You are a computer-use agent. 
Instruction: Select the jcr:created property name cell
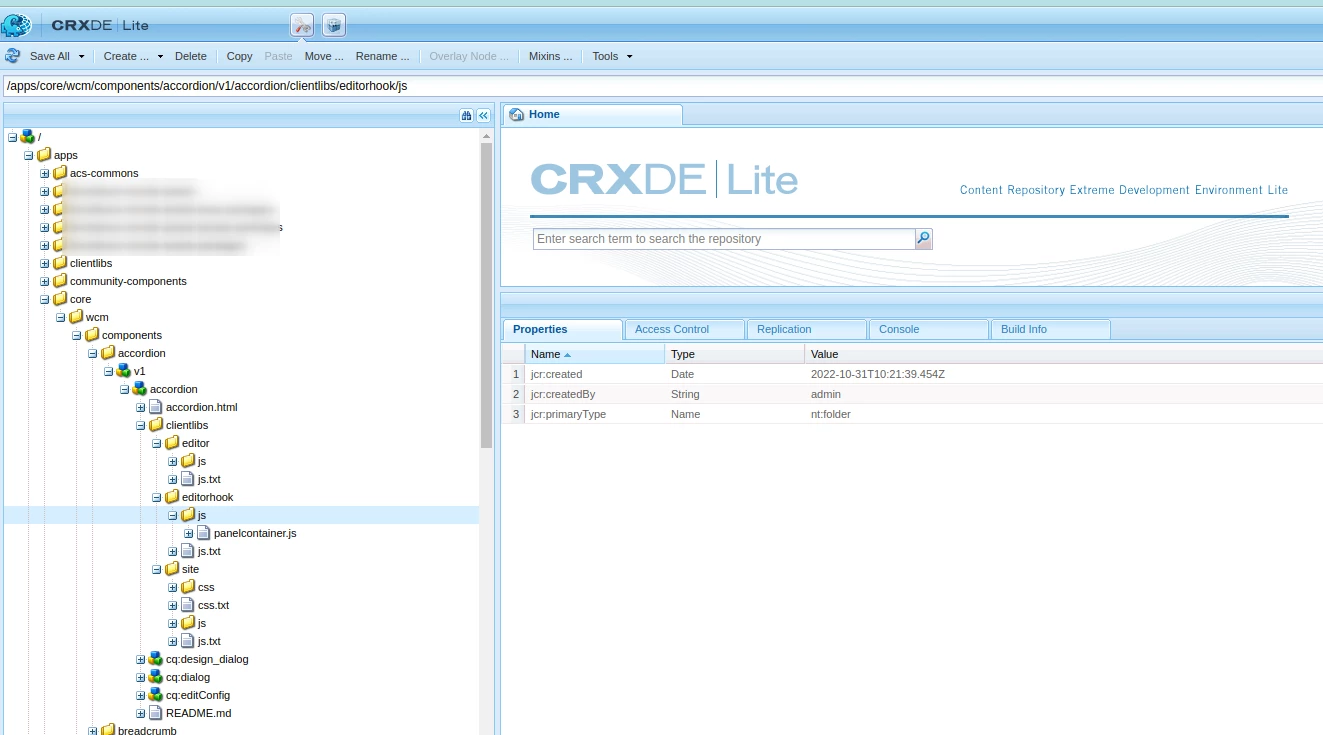[x=594, y=374]
